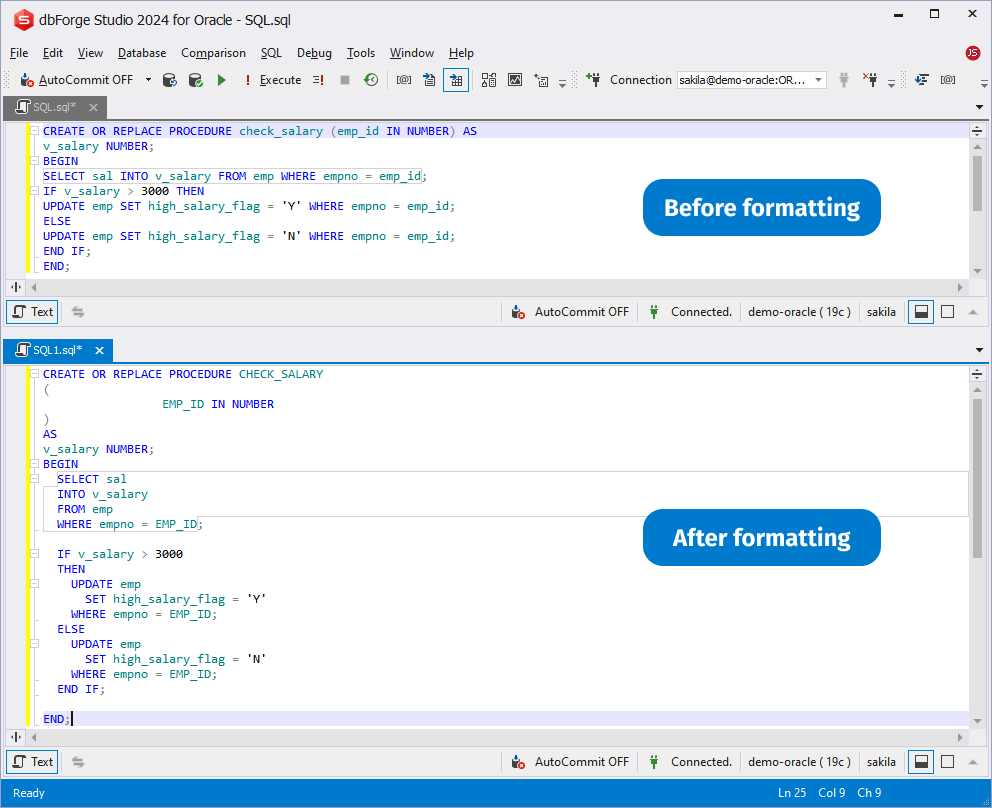Toggle single-pane layout button in SQL1.sql pane
Screen dimensions: 992x808
coord(948,762)
